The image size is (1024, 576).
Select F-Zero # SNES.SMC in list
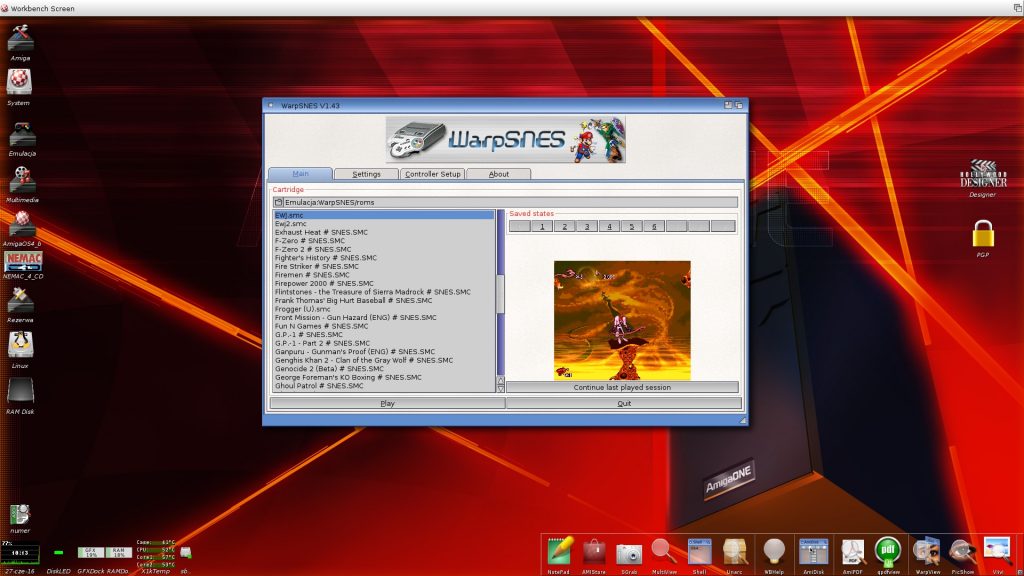[384, 240]
